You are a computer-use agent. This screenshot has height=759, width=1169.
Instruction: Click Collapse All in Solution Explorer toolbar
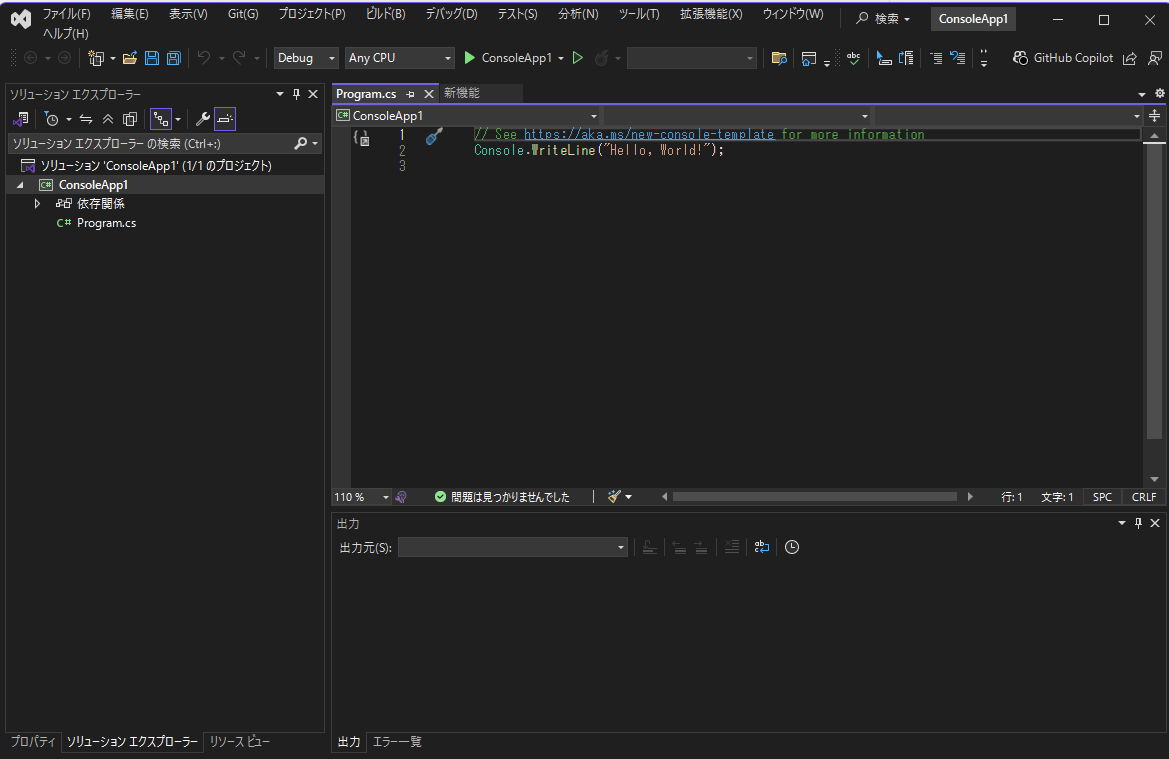pos(108,119)
